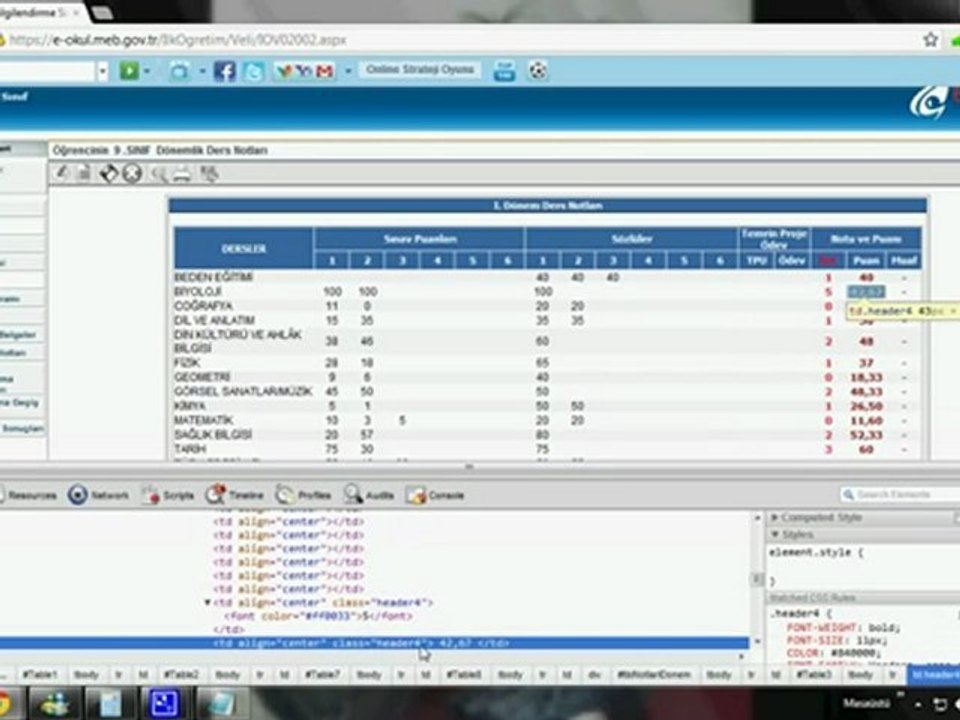This screenshot has height=720, width=960.
Task: Click the magnifier search icon in report toolbar
Action: (159, 174)
